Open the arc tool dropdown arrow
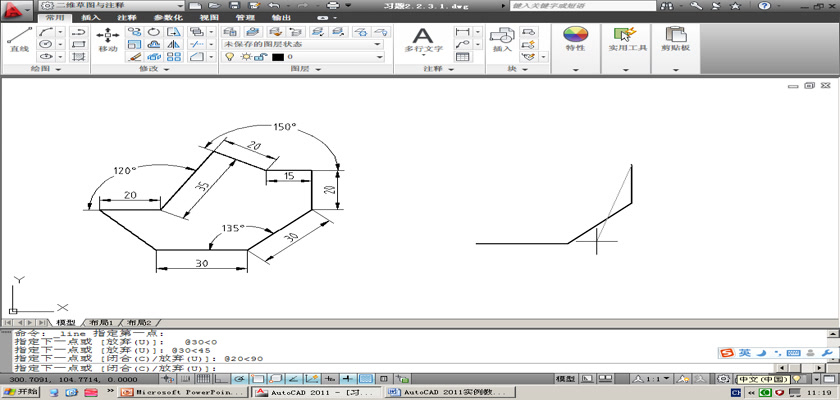 [60, 32]
